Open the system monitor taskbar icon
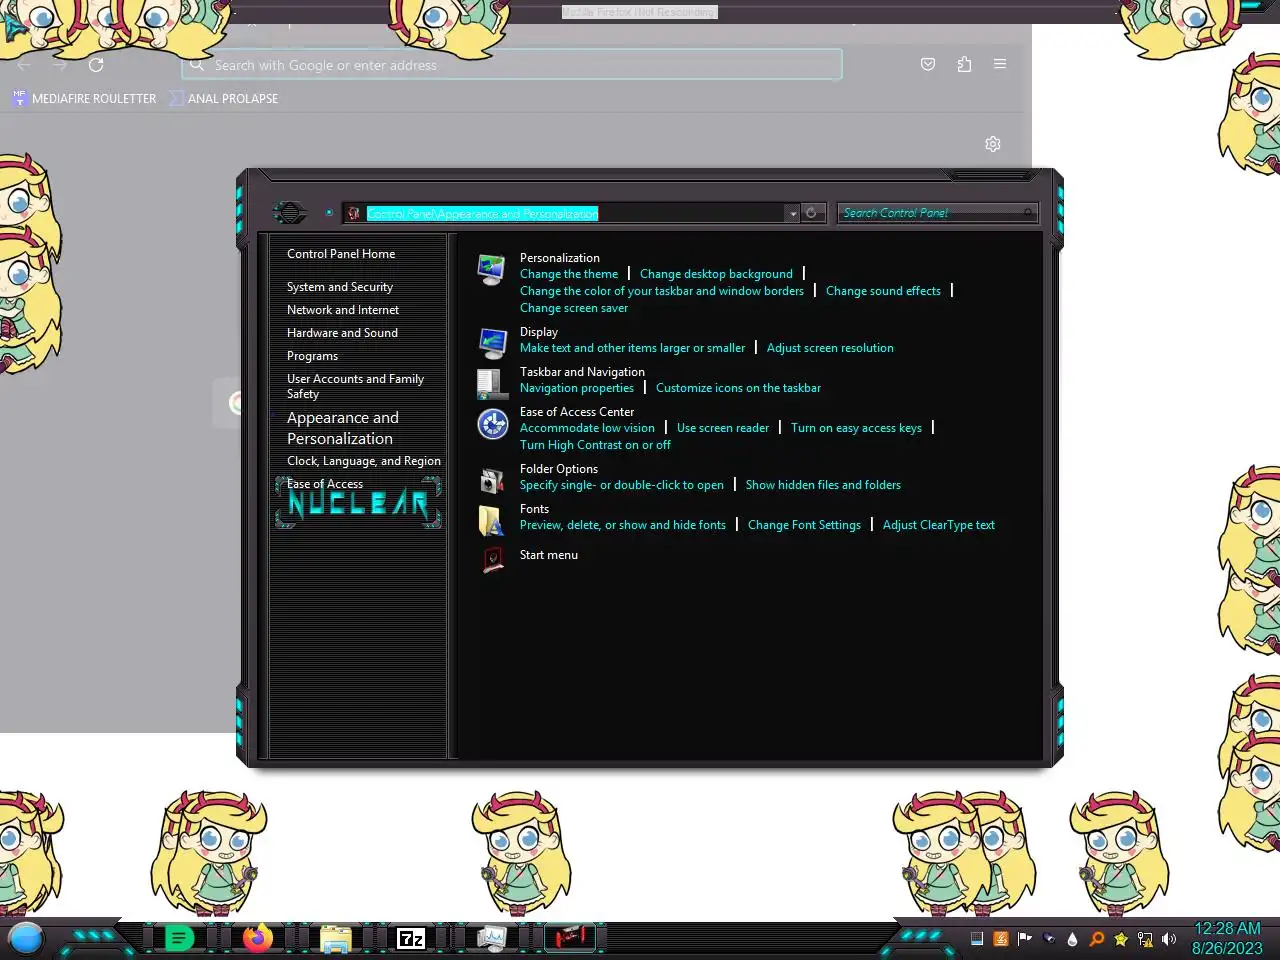This screenshot has width=1280, height=960. pyautogui.click(x=491, y=938)
